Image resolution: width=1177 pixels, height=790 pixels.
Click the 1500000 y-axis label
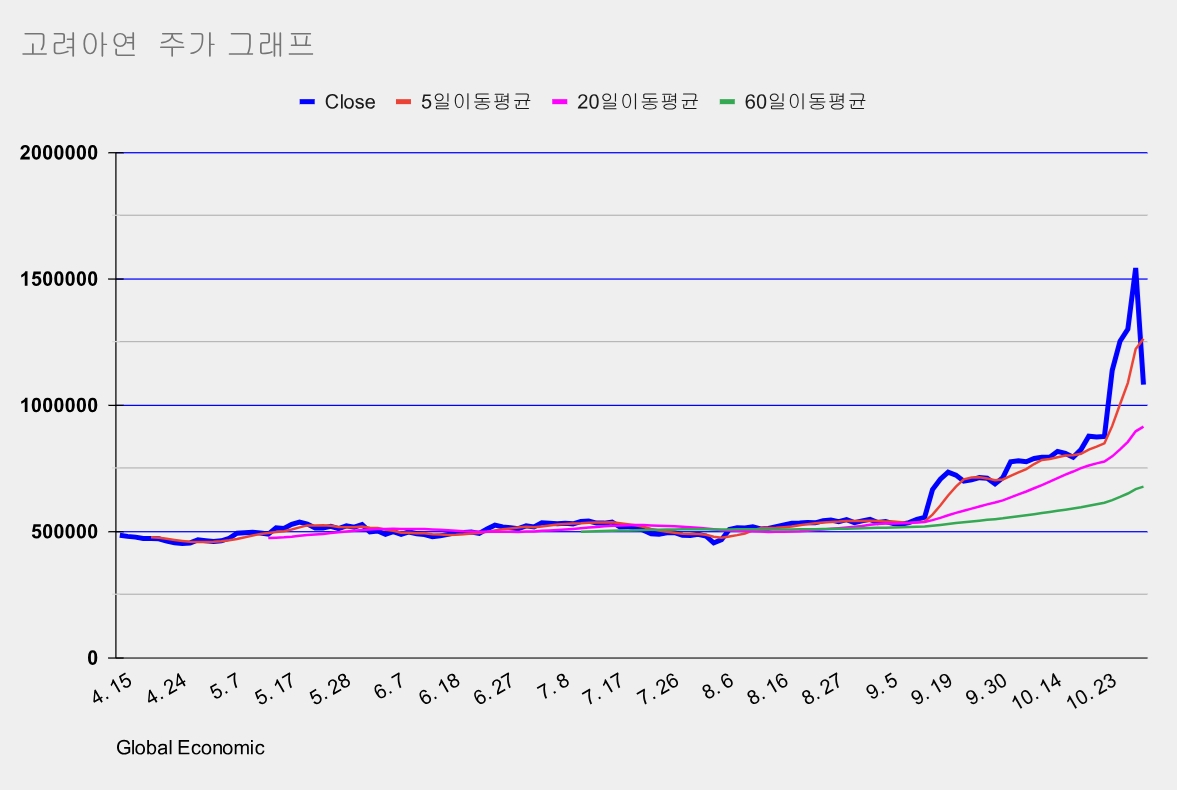[x=59, y=279]
